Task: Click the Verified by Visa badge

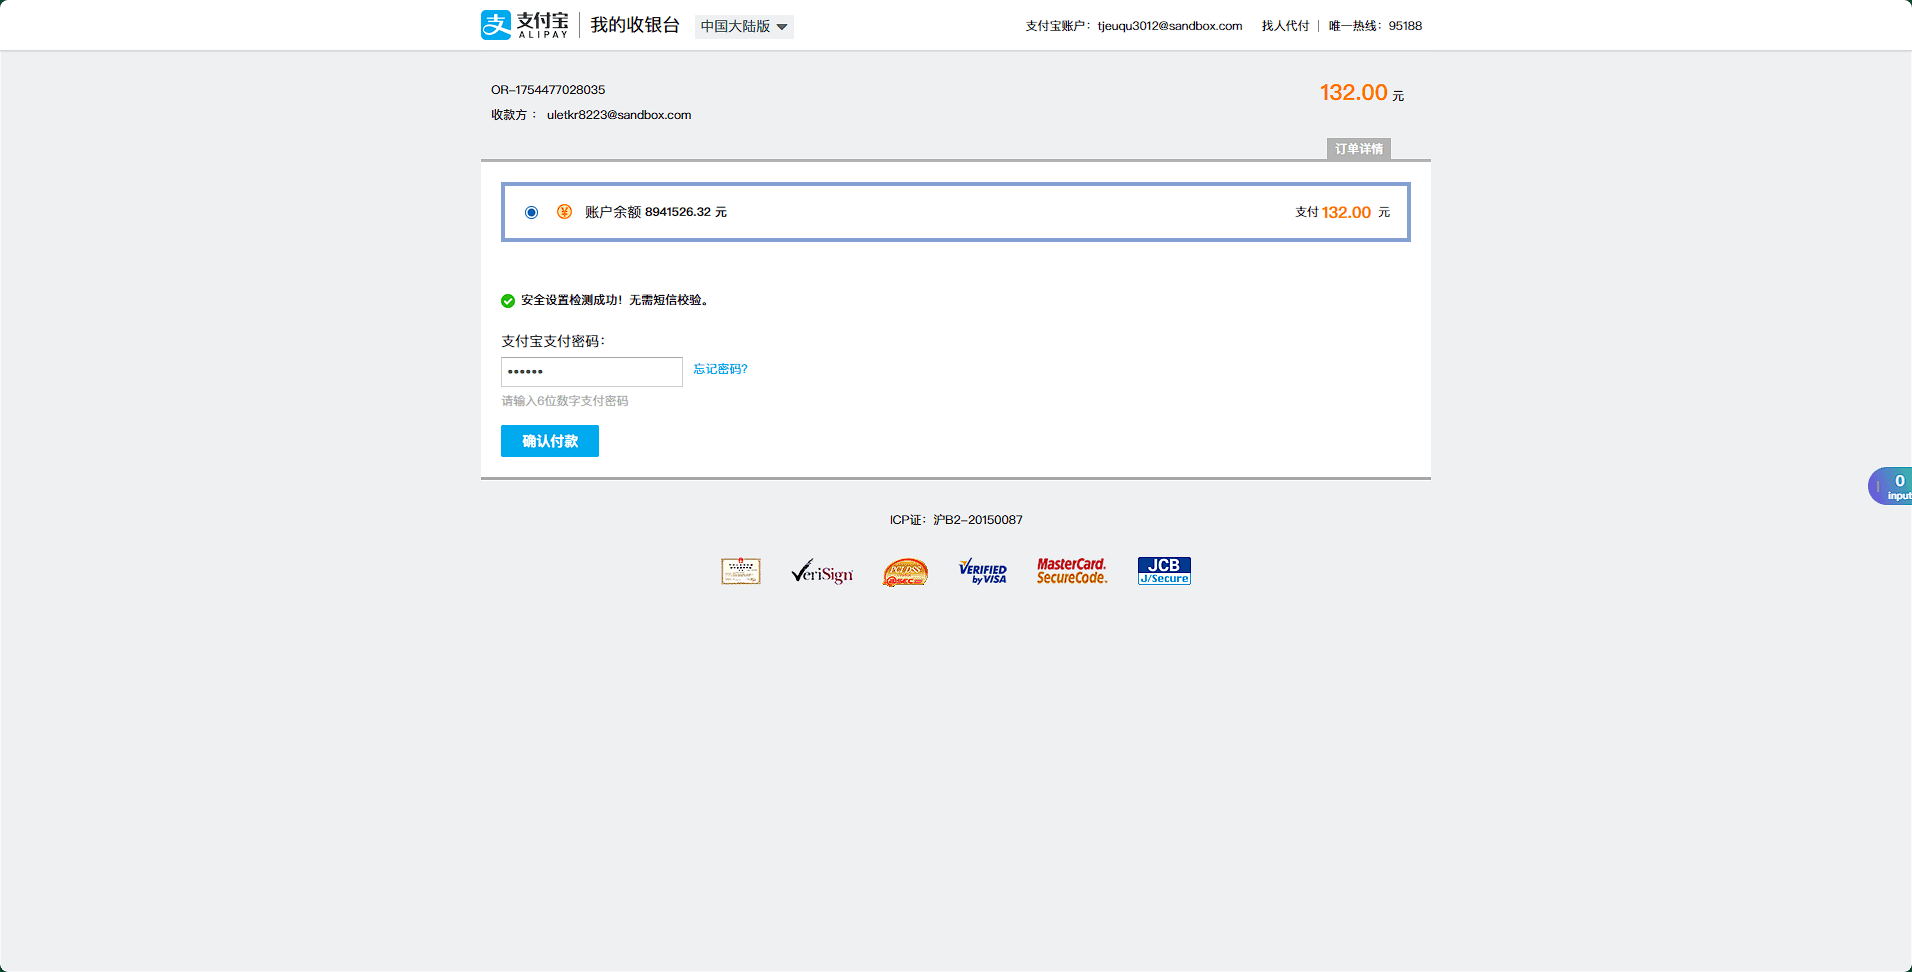Action: click(982, 572)
